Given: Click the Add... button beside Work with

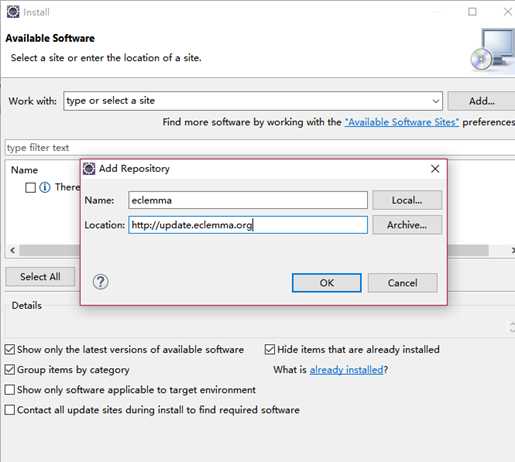Looking at the screenshot, I should coord(482,101).
